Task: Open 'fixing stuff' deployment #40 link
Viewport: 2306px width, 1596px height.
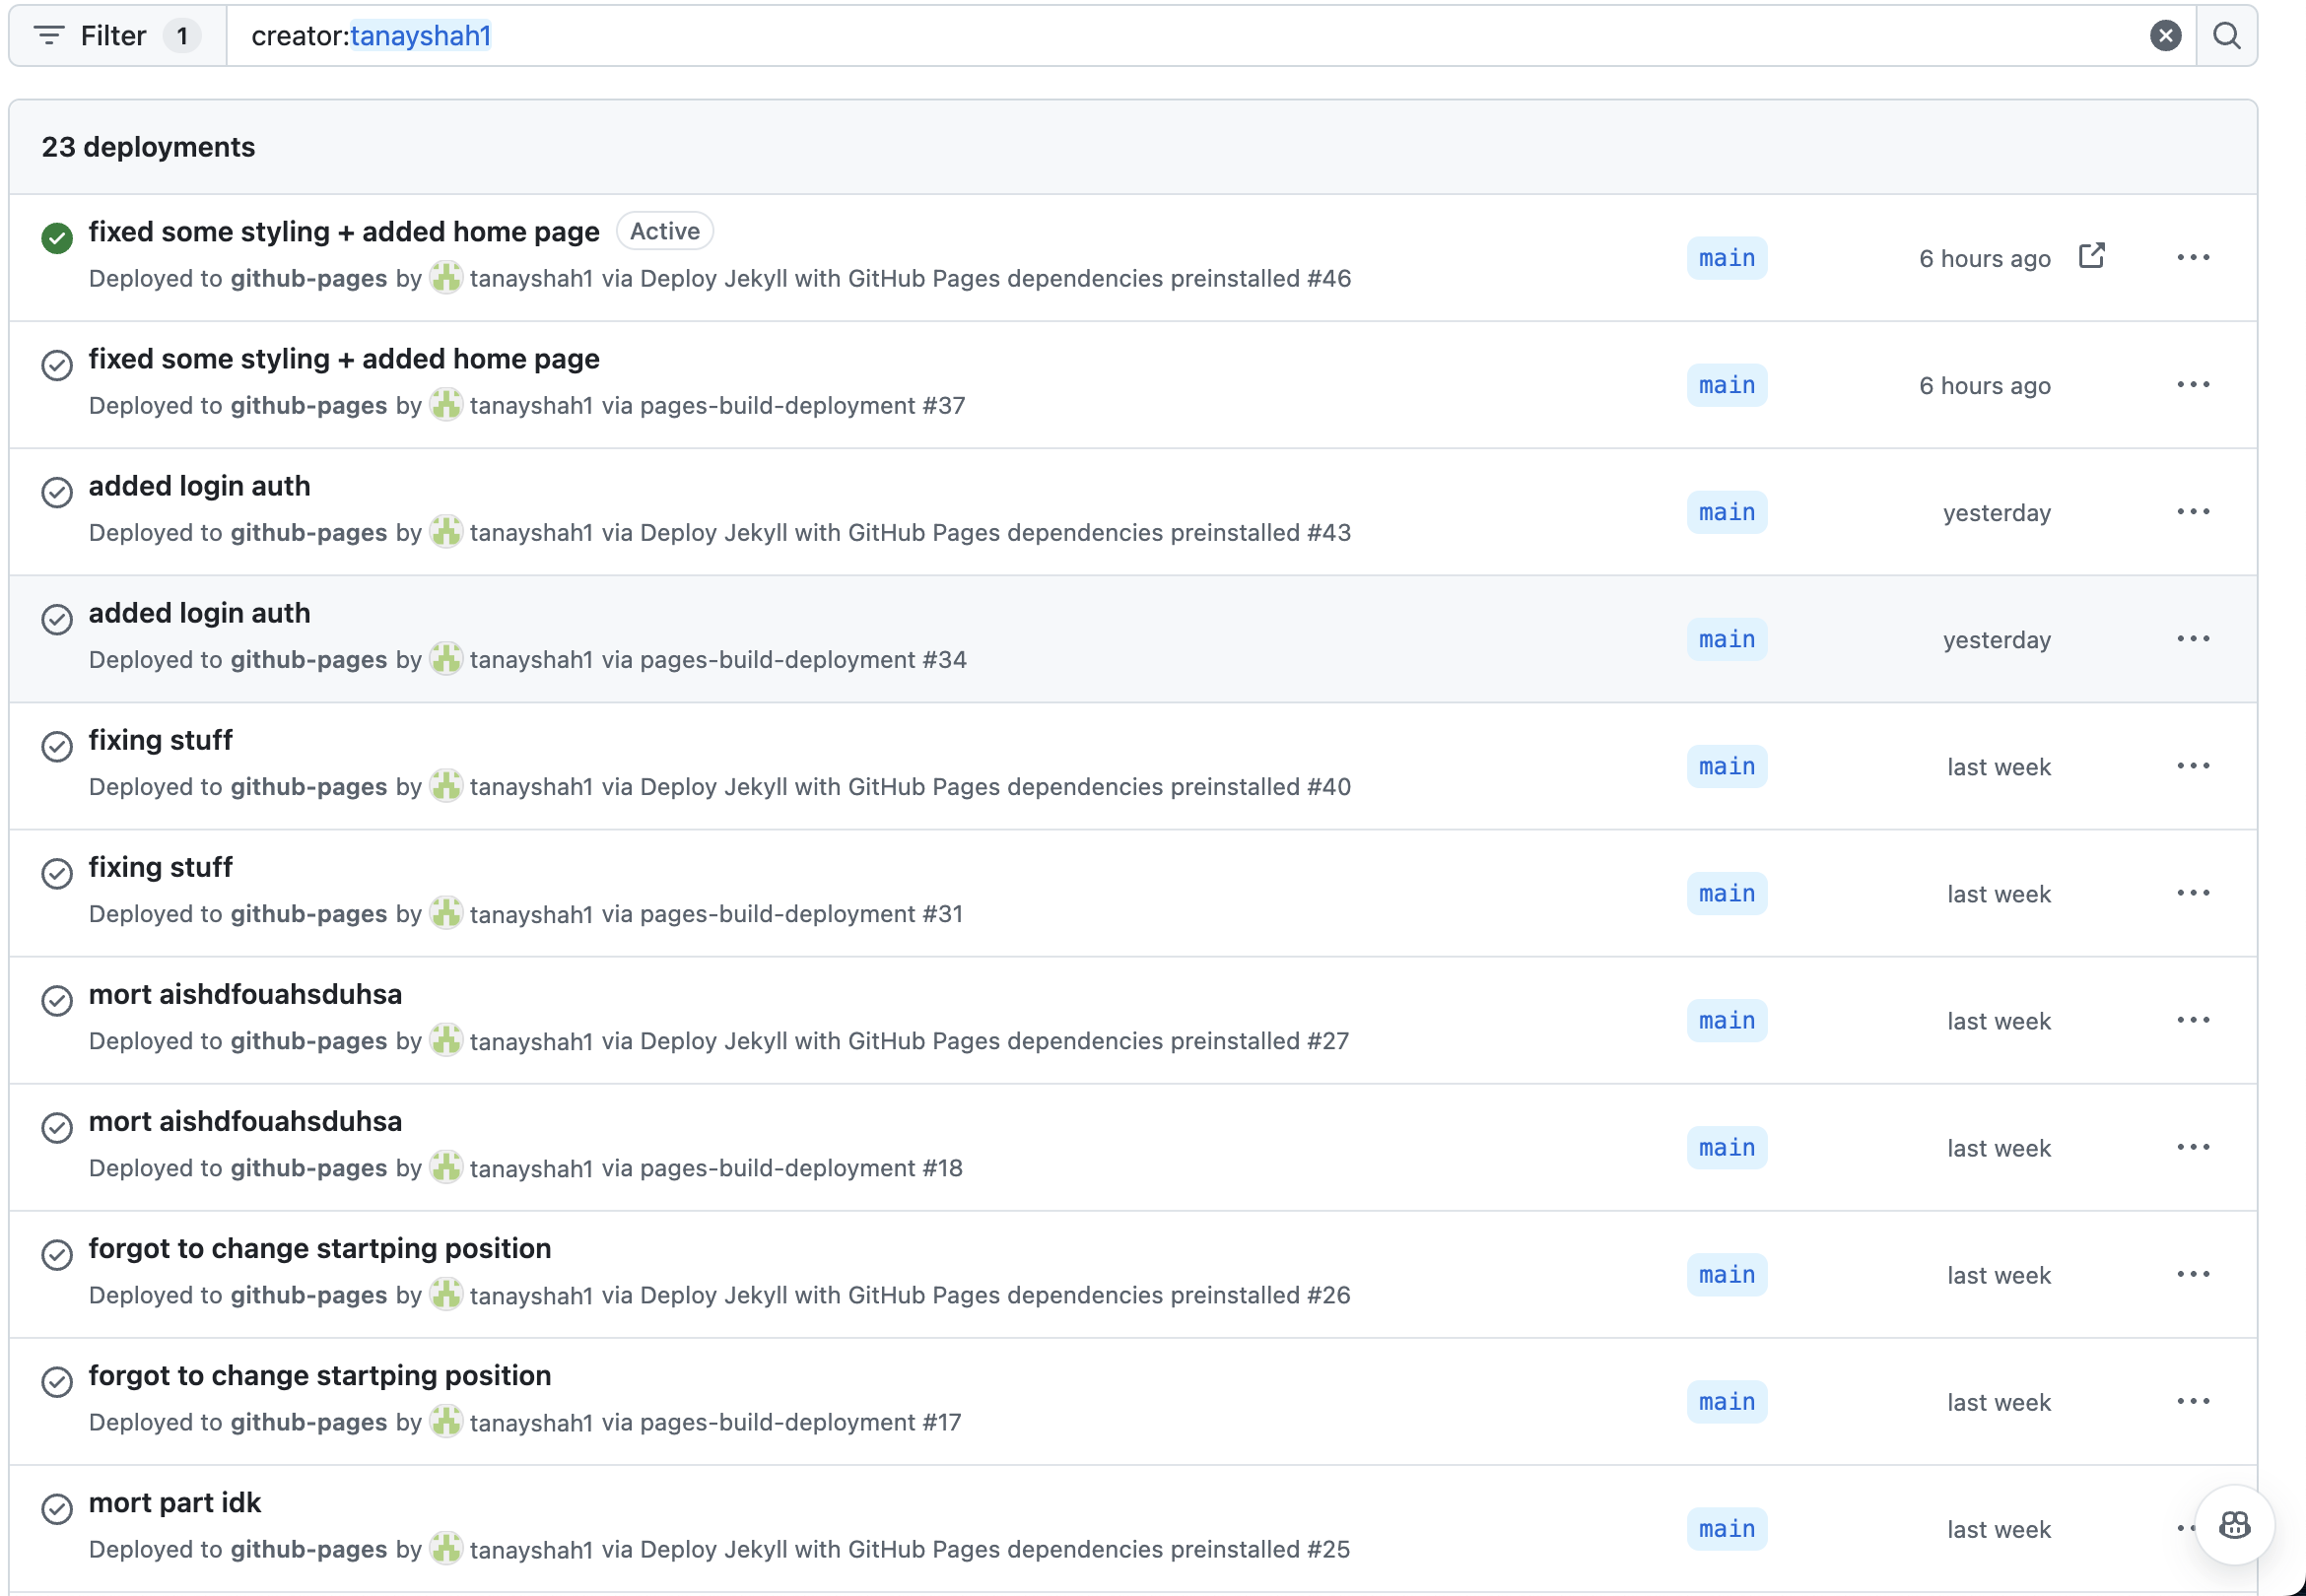Action: click(x=160, y=740)
